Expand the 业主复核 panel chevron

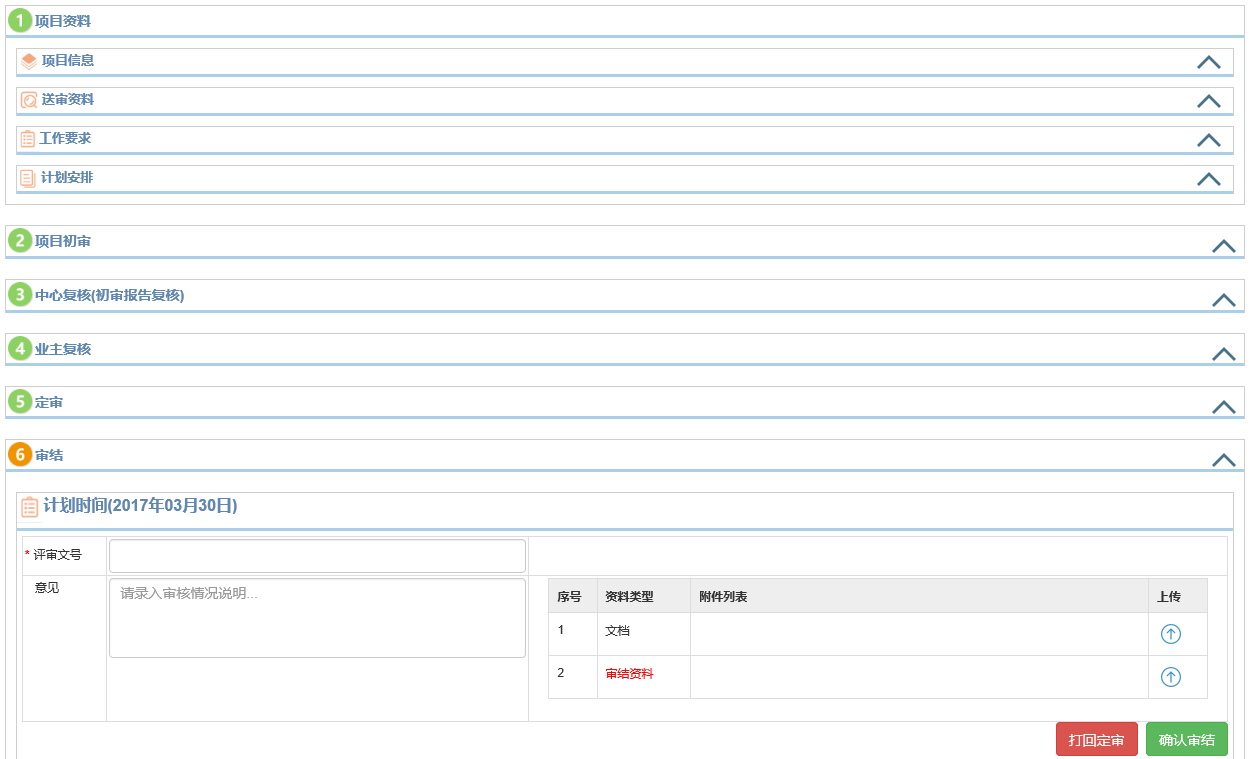1224,354
